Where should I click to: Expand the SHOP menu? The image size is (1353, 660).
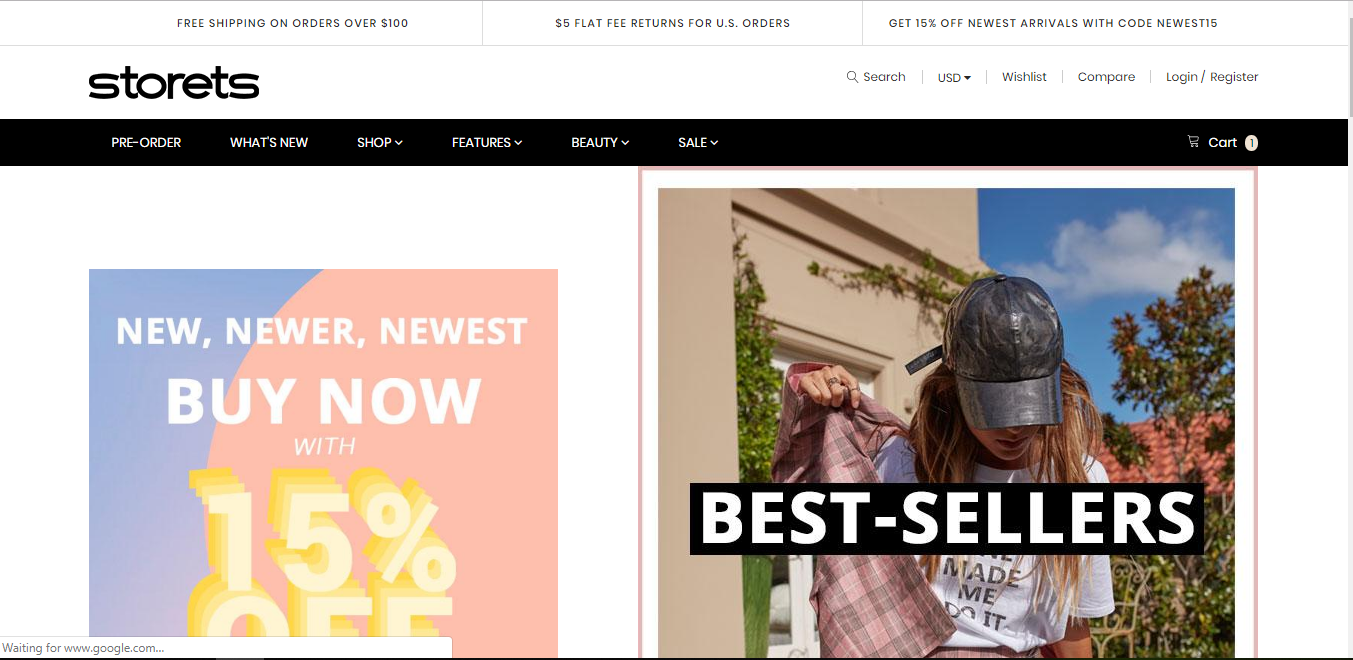tap(380, 142)
